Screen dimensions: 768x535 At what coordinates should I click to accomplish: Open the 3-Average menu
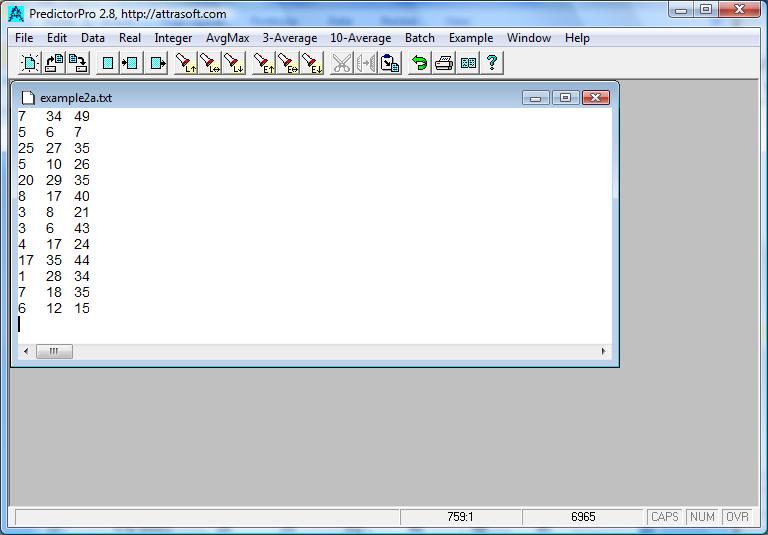[x=289, y=38]
